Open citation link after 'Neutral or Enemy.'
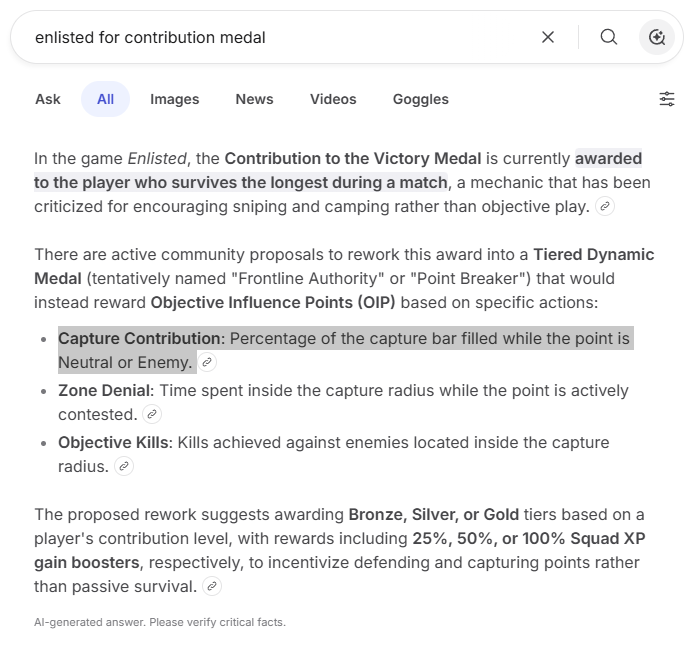 click(207, 363)
